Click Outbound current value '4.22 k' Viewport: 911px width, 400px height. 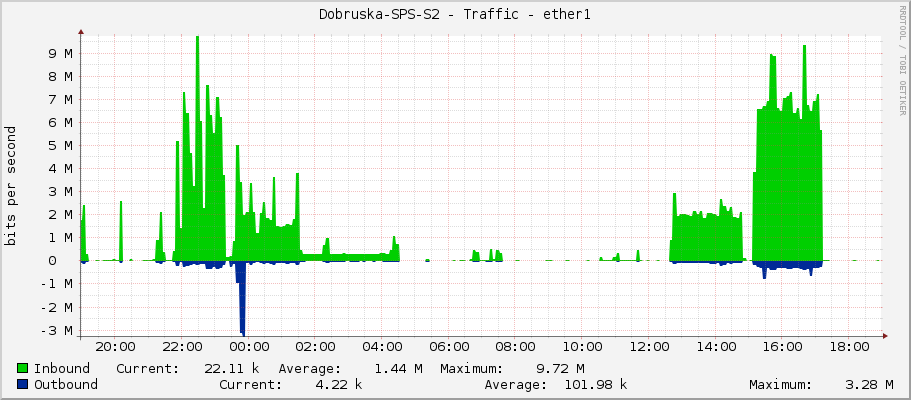point(338,384)
